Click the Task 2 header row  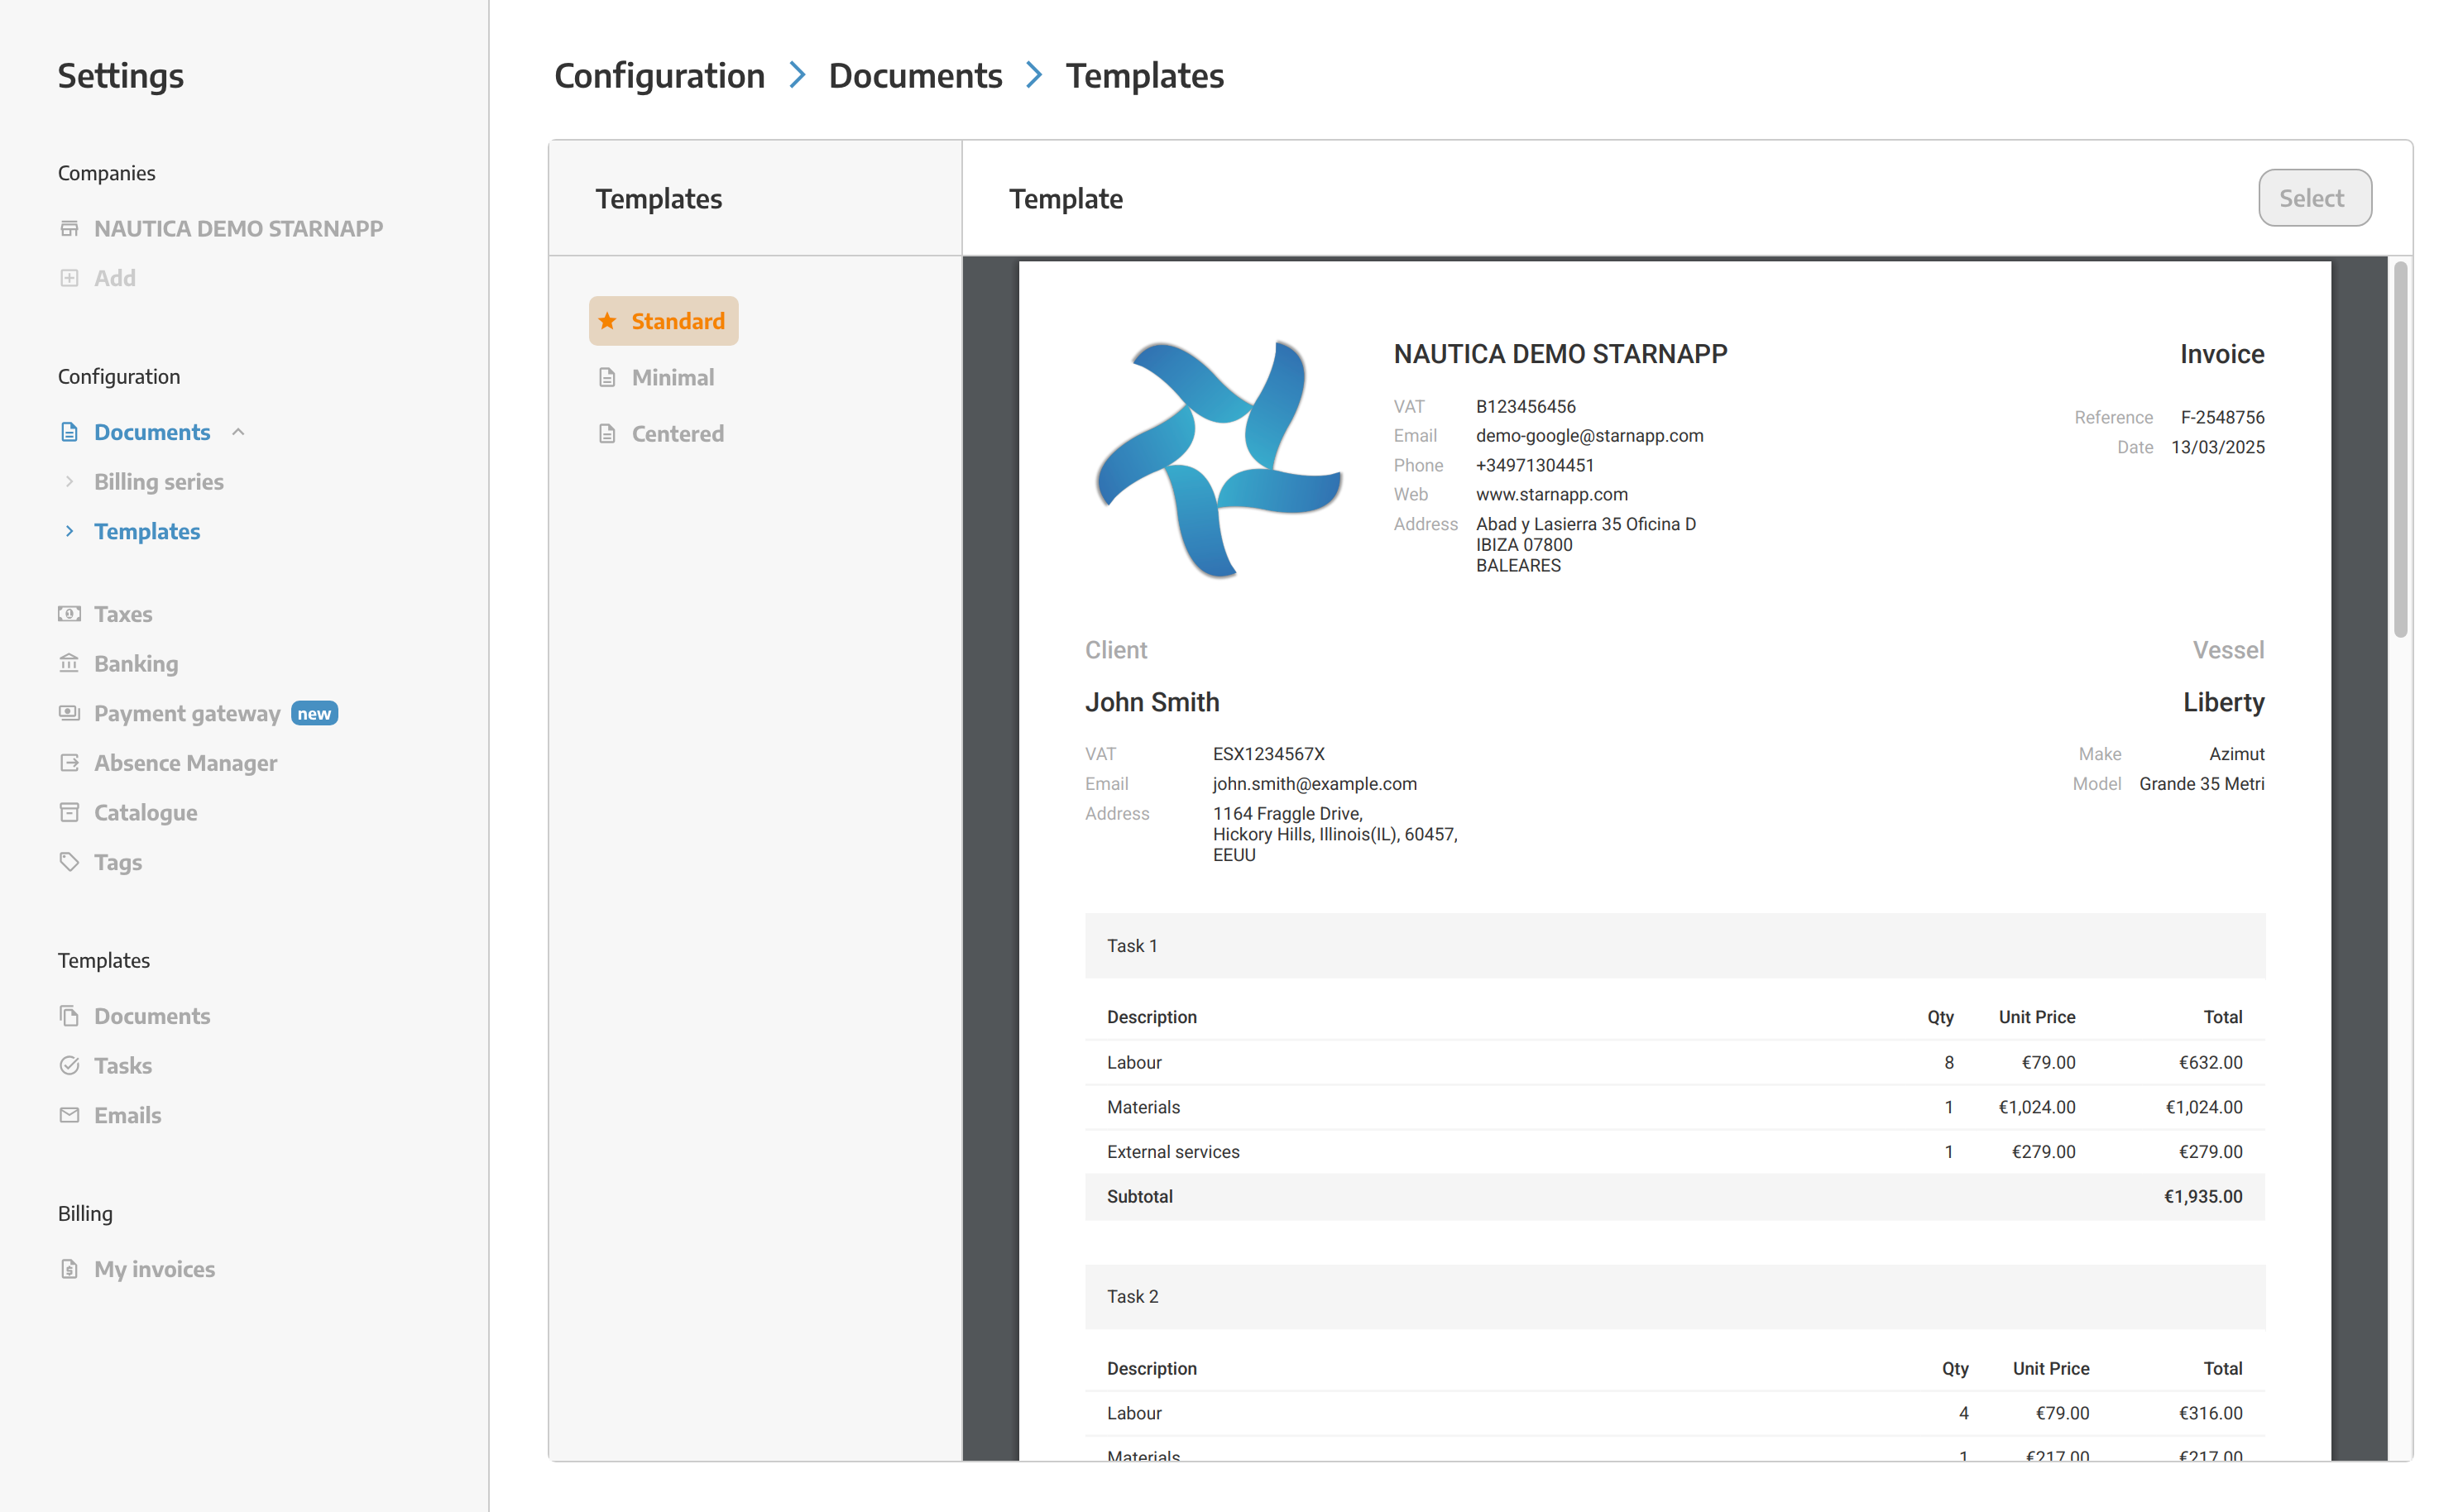click(x=1675, y=1297)
